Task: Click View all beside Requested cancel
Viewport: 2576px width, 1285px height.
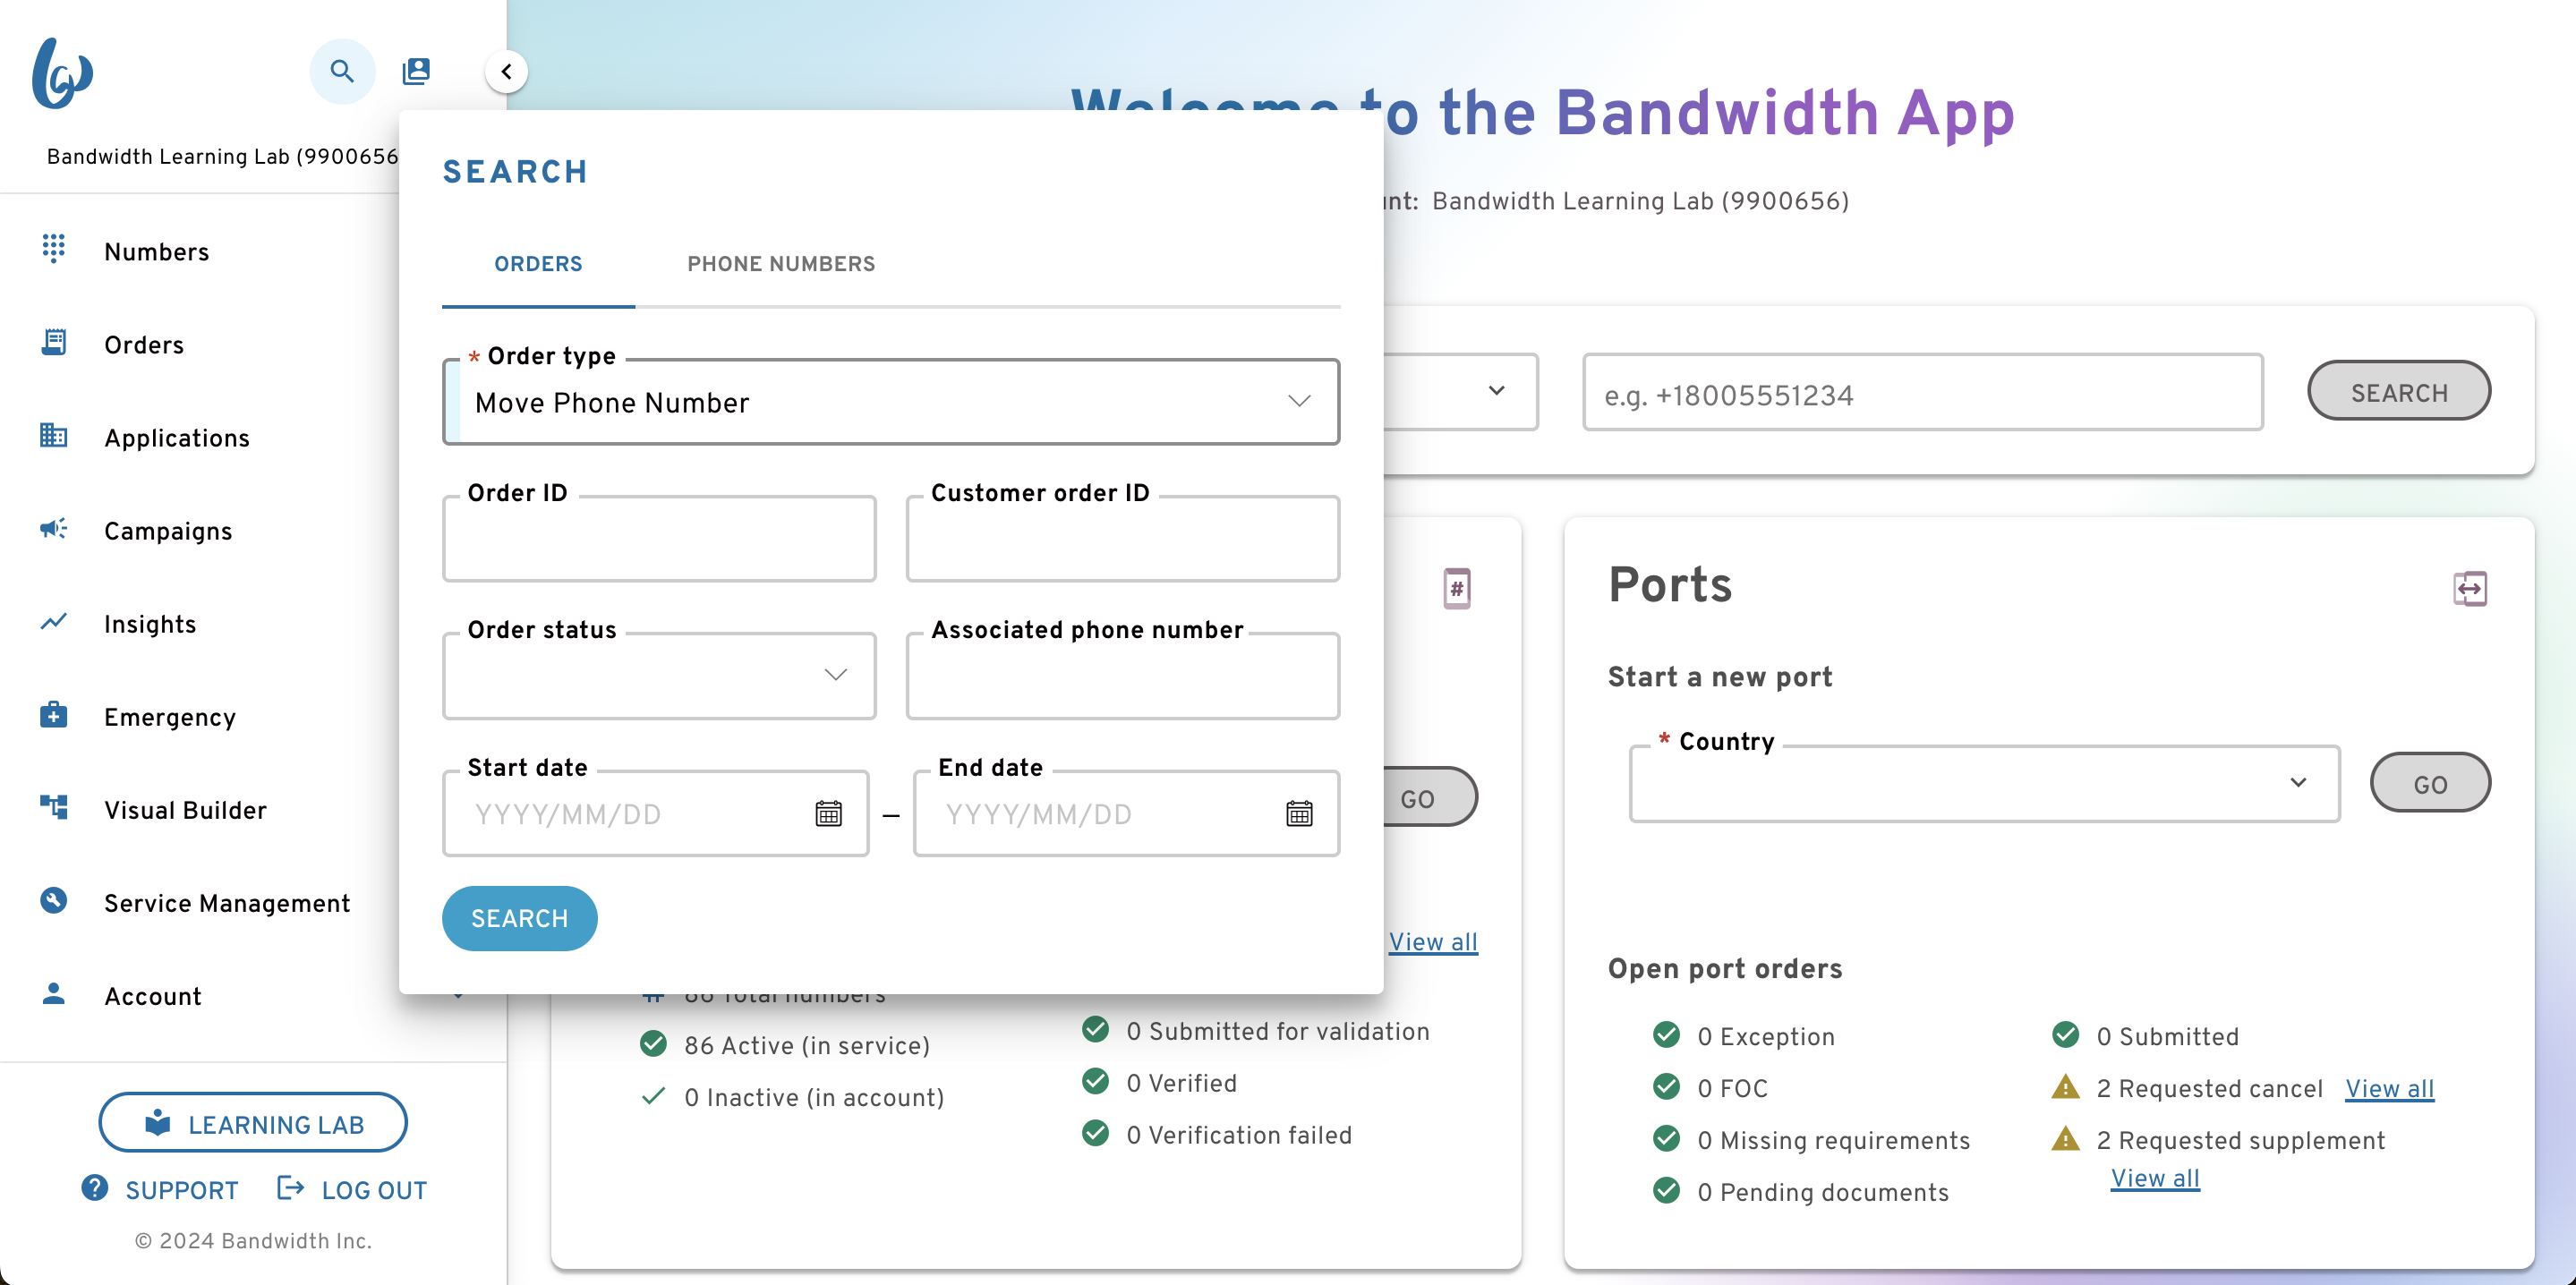Action: coord(2389,1088)
